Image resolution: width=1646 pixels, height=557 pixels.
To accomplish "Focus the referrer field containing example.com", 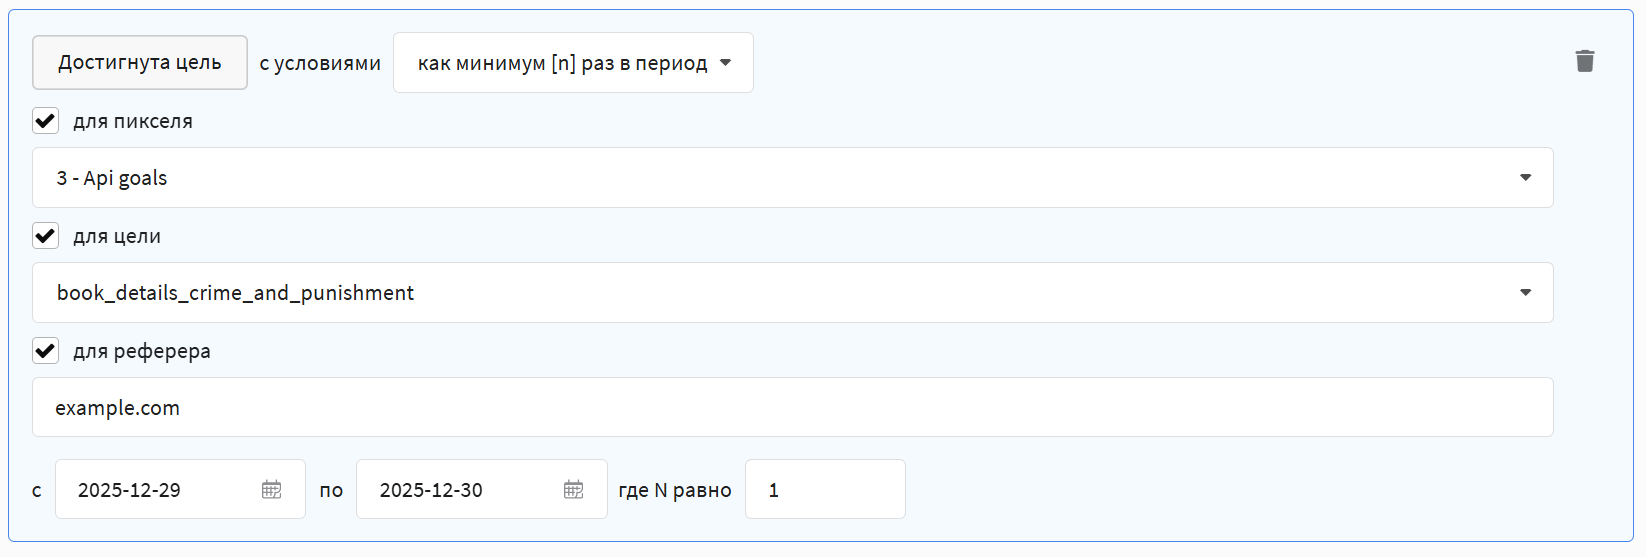I will (x=792, y=407).
